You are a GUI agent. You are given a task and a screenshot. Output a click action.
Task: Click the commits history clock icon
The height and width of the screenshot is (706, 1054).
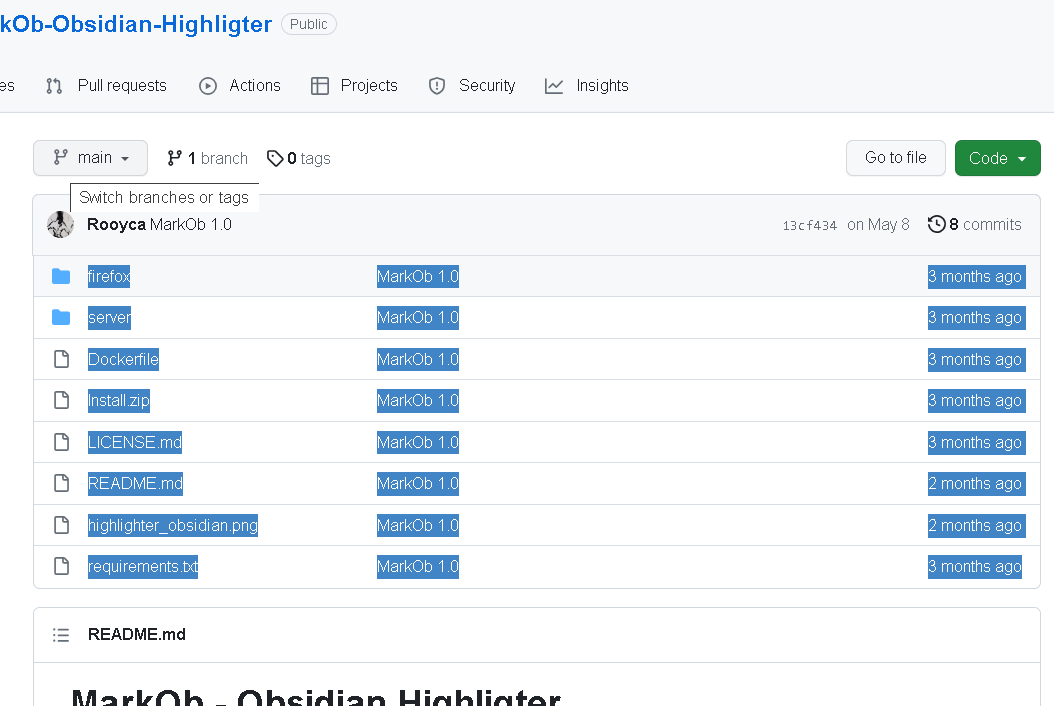click(x=936, y=224)
